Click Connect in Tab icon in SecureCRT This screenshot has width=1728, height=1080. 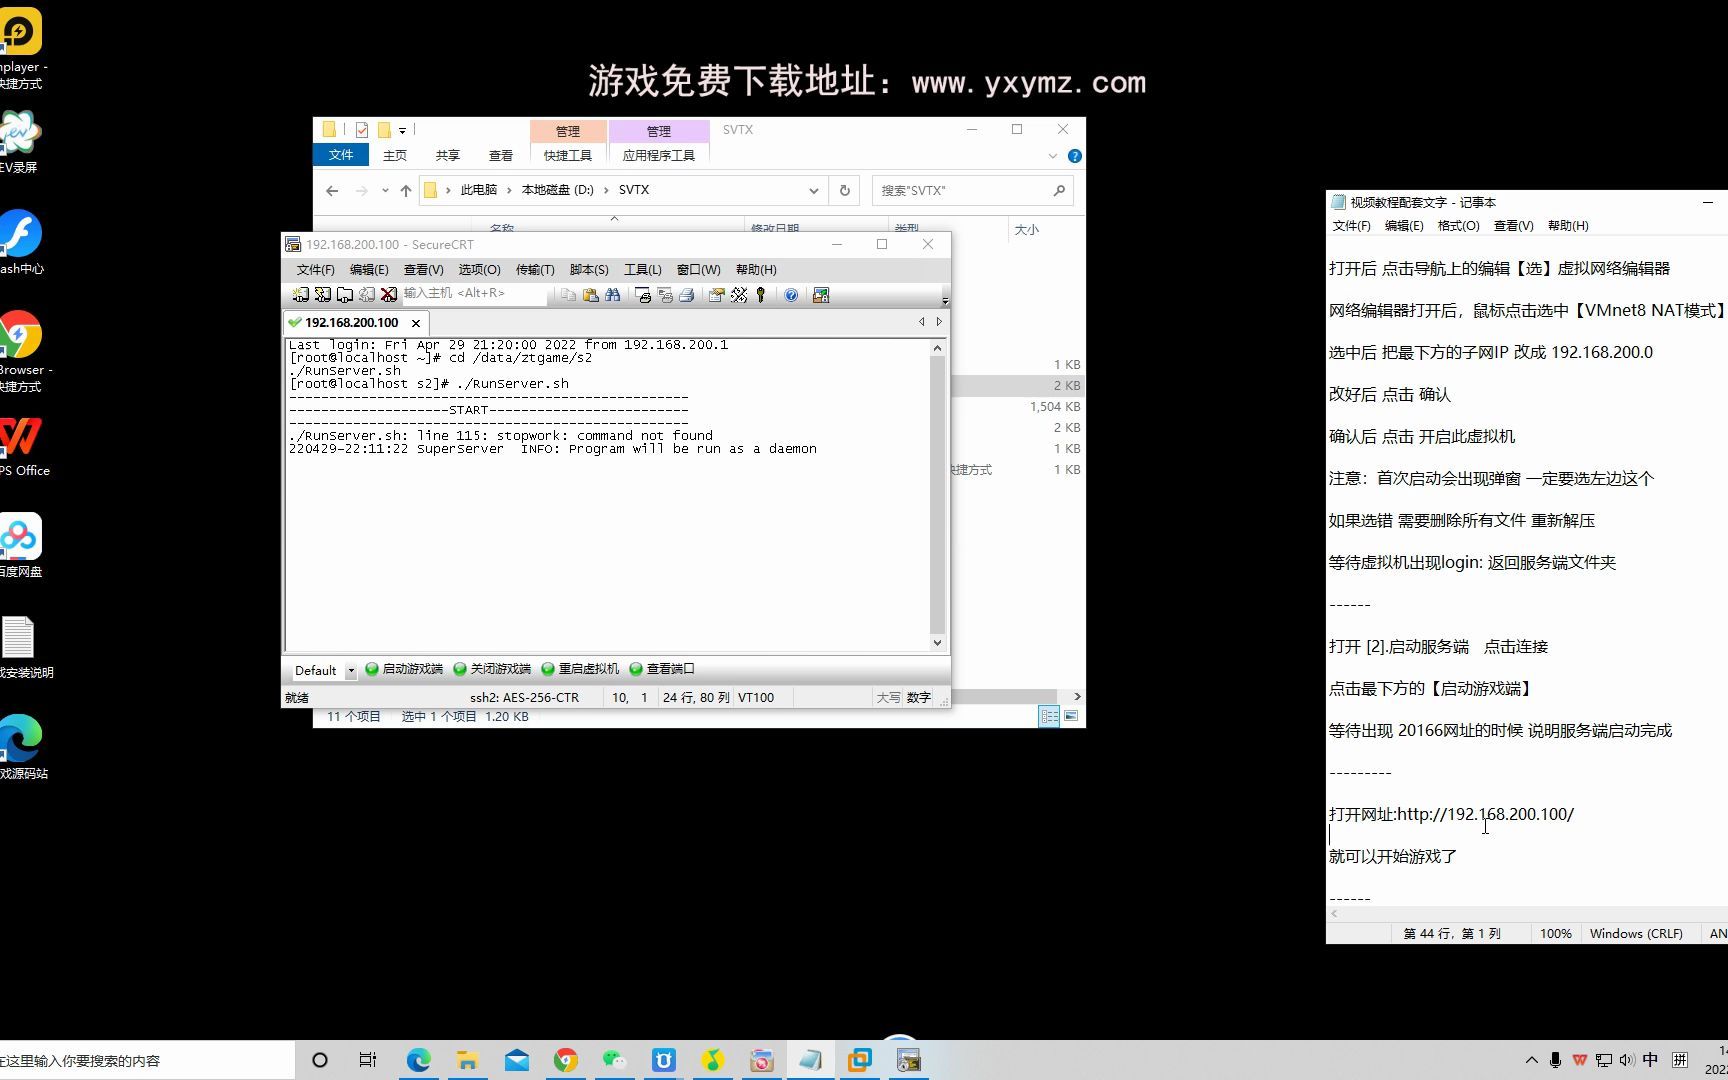click(x=345, y=295)
